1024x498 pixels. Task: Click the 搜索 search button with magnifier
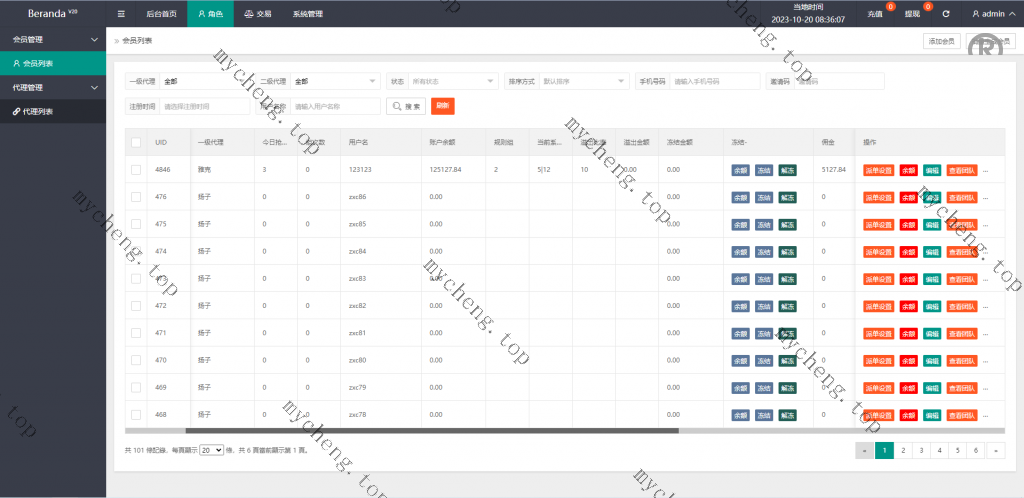(406, 106)
